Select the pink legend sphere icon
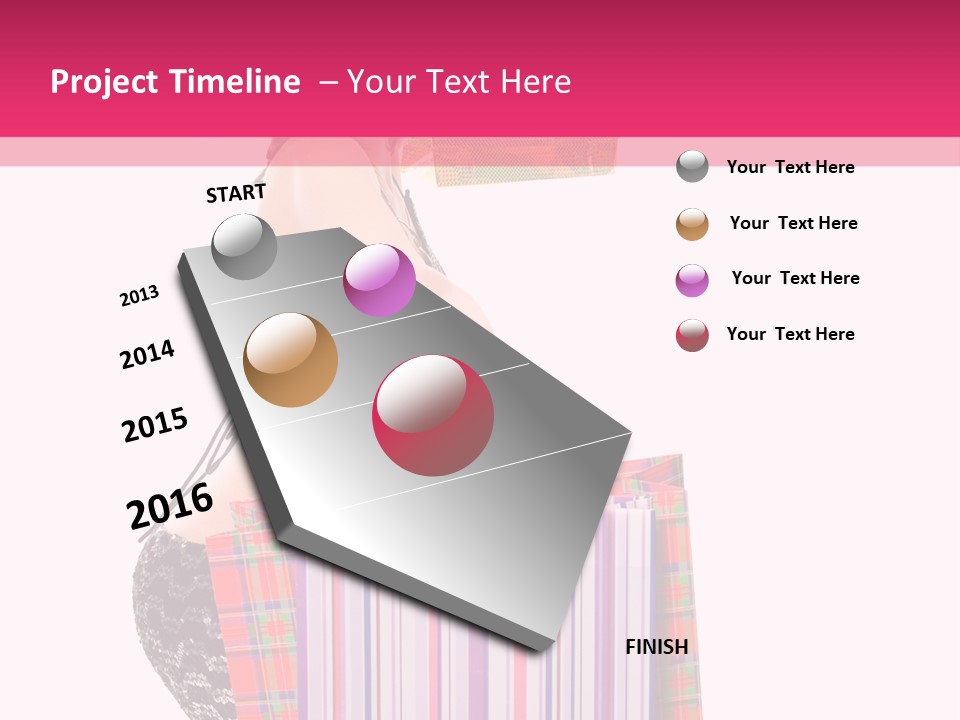This screenshot has width=960, height=720. coord(693,279)
